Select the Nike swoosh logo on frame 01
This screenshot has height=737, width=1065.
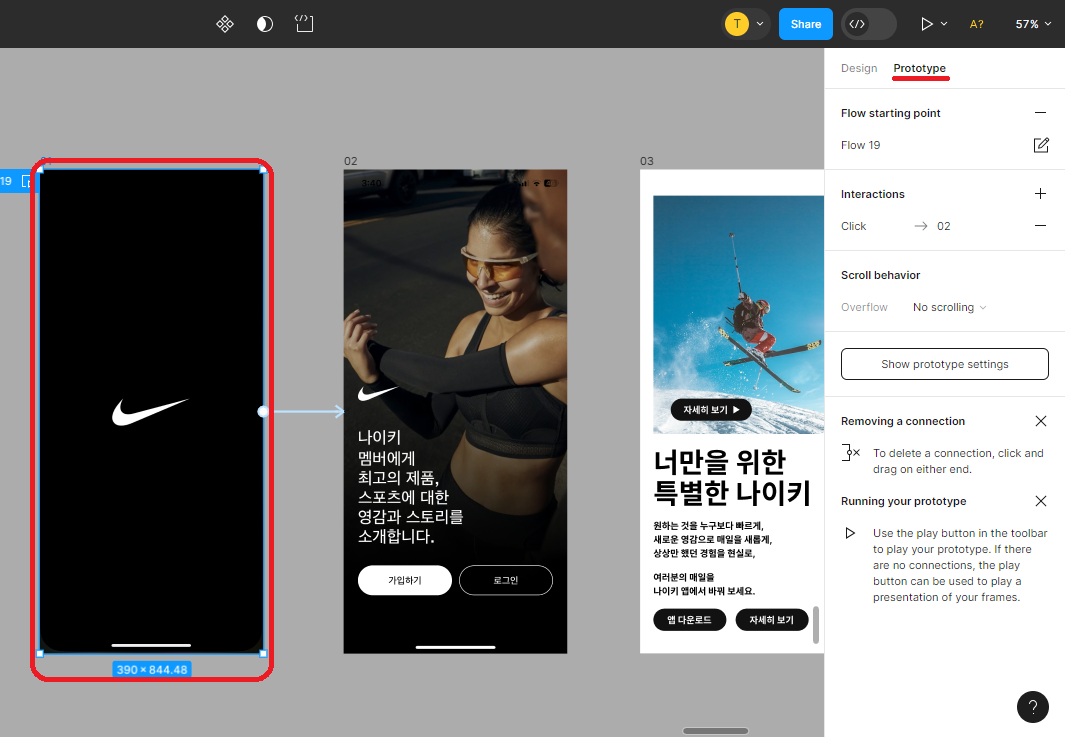point(150,412)
